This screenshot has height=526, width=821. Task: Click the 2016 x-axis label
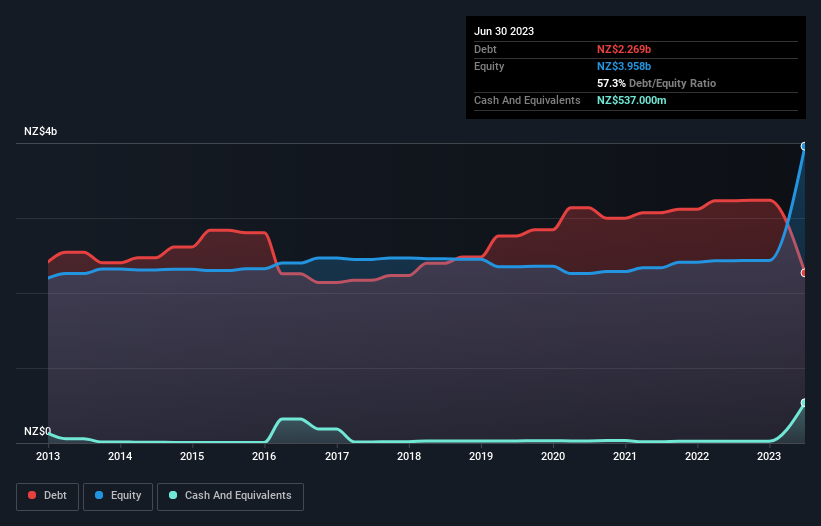coord(264,456)
